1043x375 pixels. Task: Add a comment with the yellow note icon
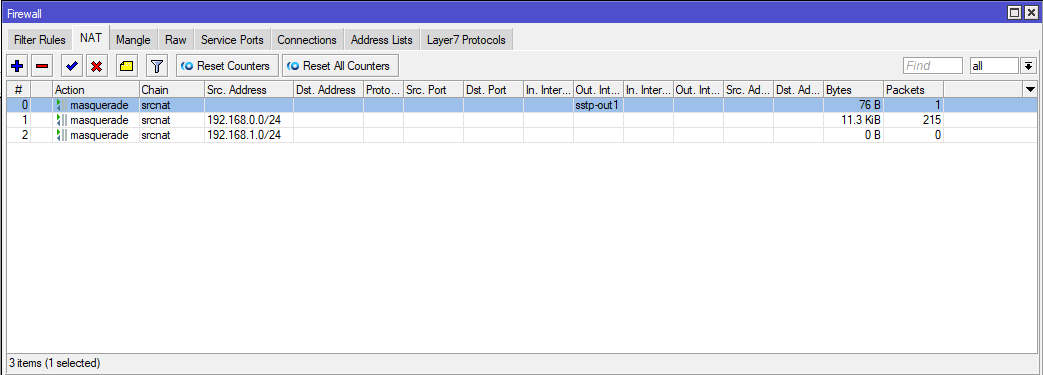click(x=126, y=66)
